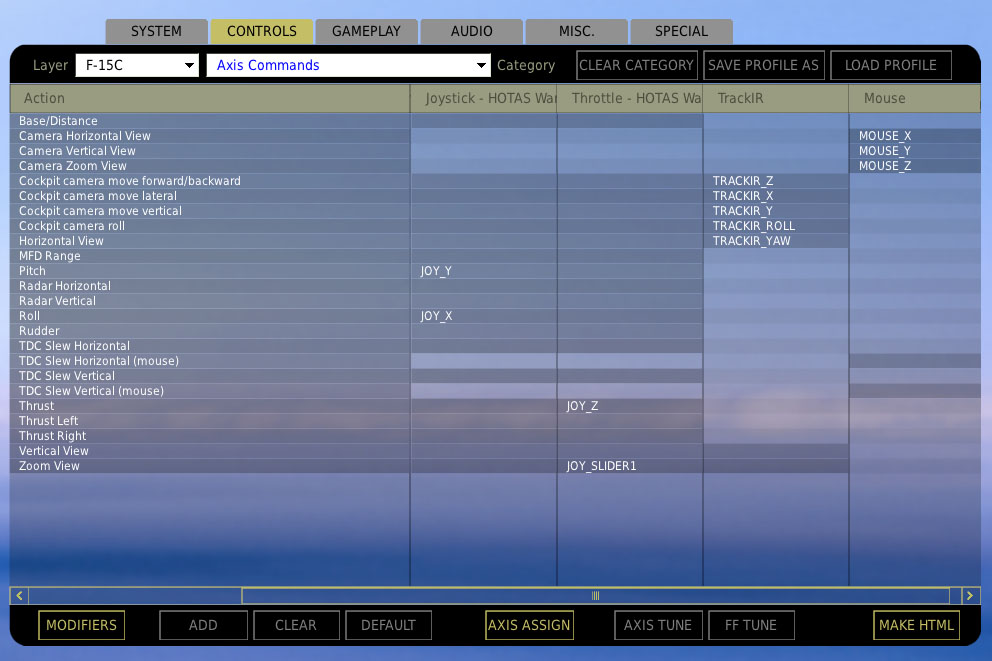Viewport: 992px width, 661px height.
Task: Select the CONTROLS tab
Action: [261, 32]
